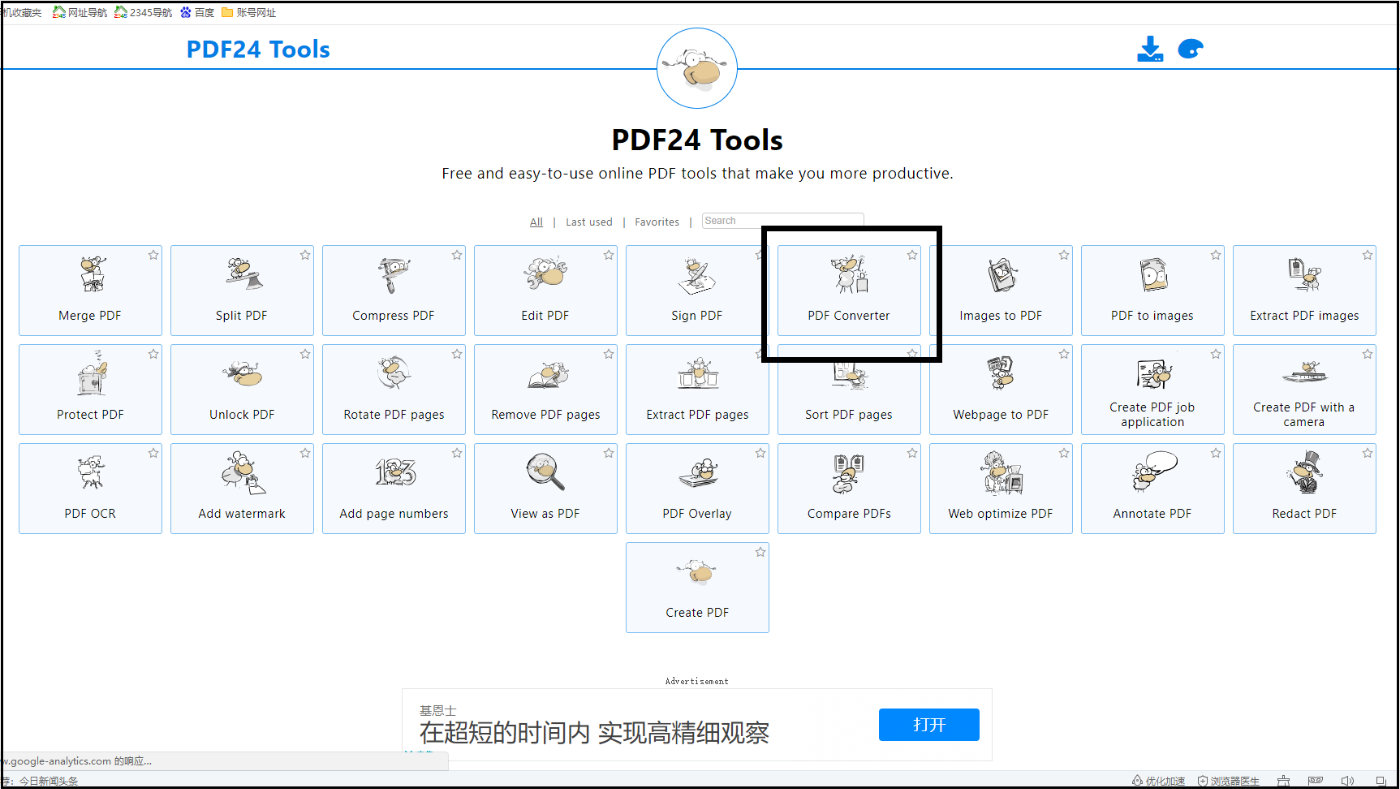
Task: Open Create PDF with a camera tool
Action: [1305, 389]
